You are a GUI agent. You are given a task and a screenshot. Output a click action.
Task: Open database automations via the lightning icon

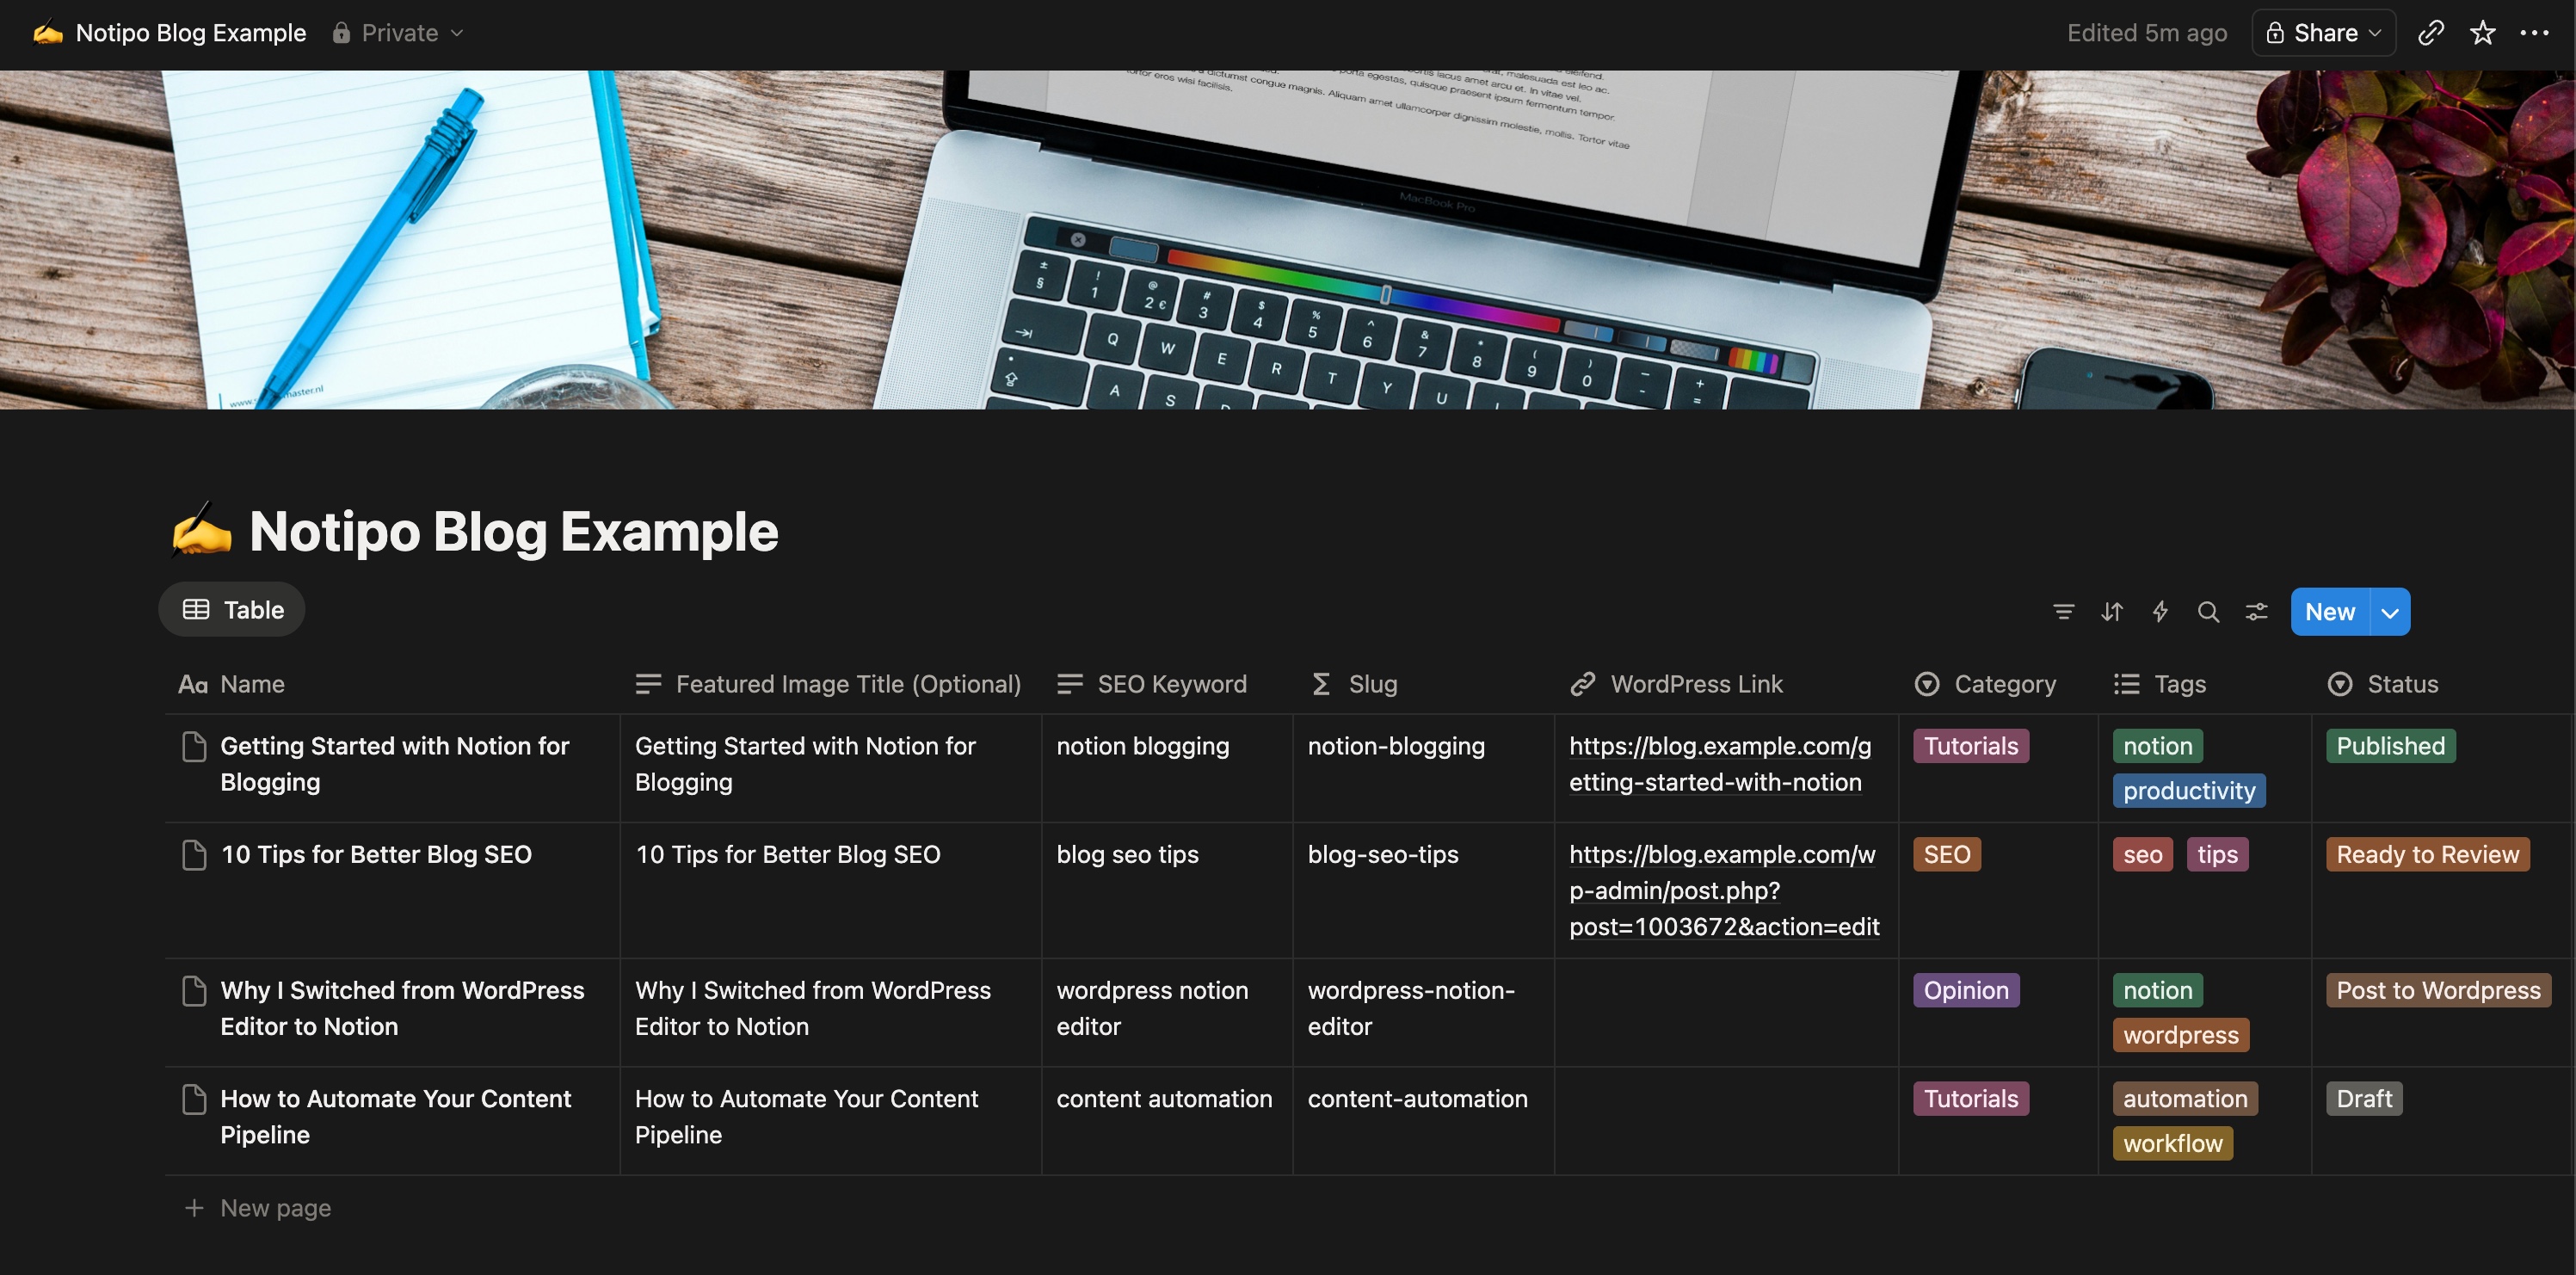(x=2160, y=611)
